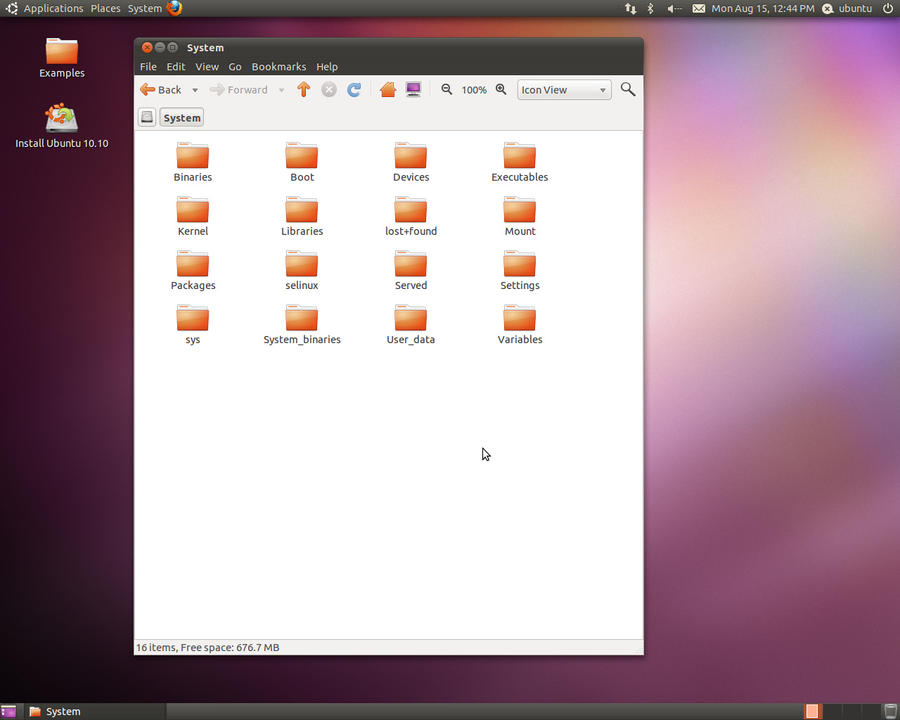Open the Go menu
This screenshot has height=720, width=900.
(235, 67)
